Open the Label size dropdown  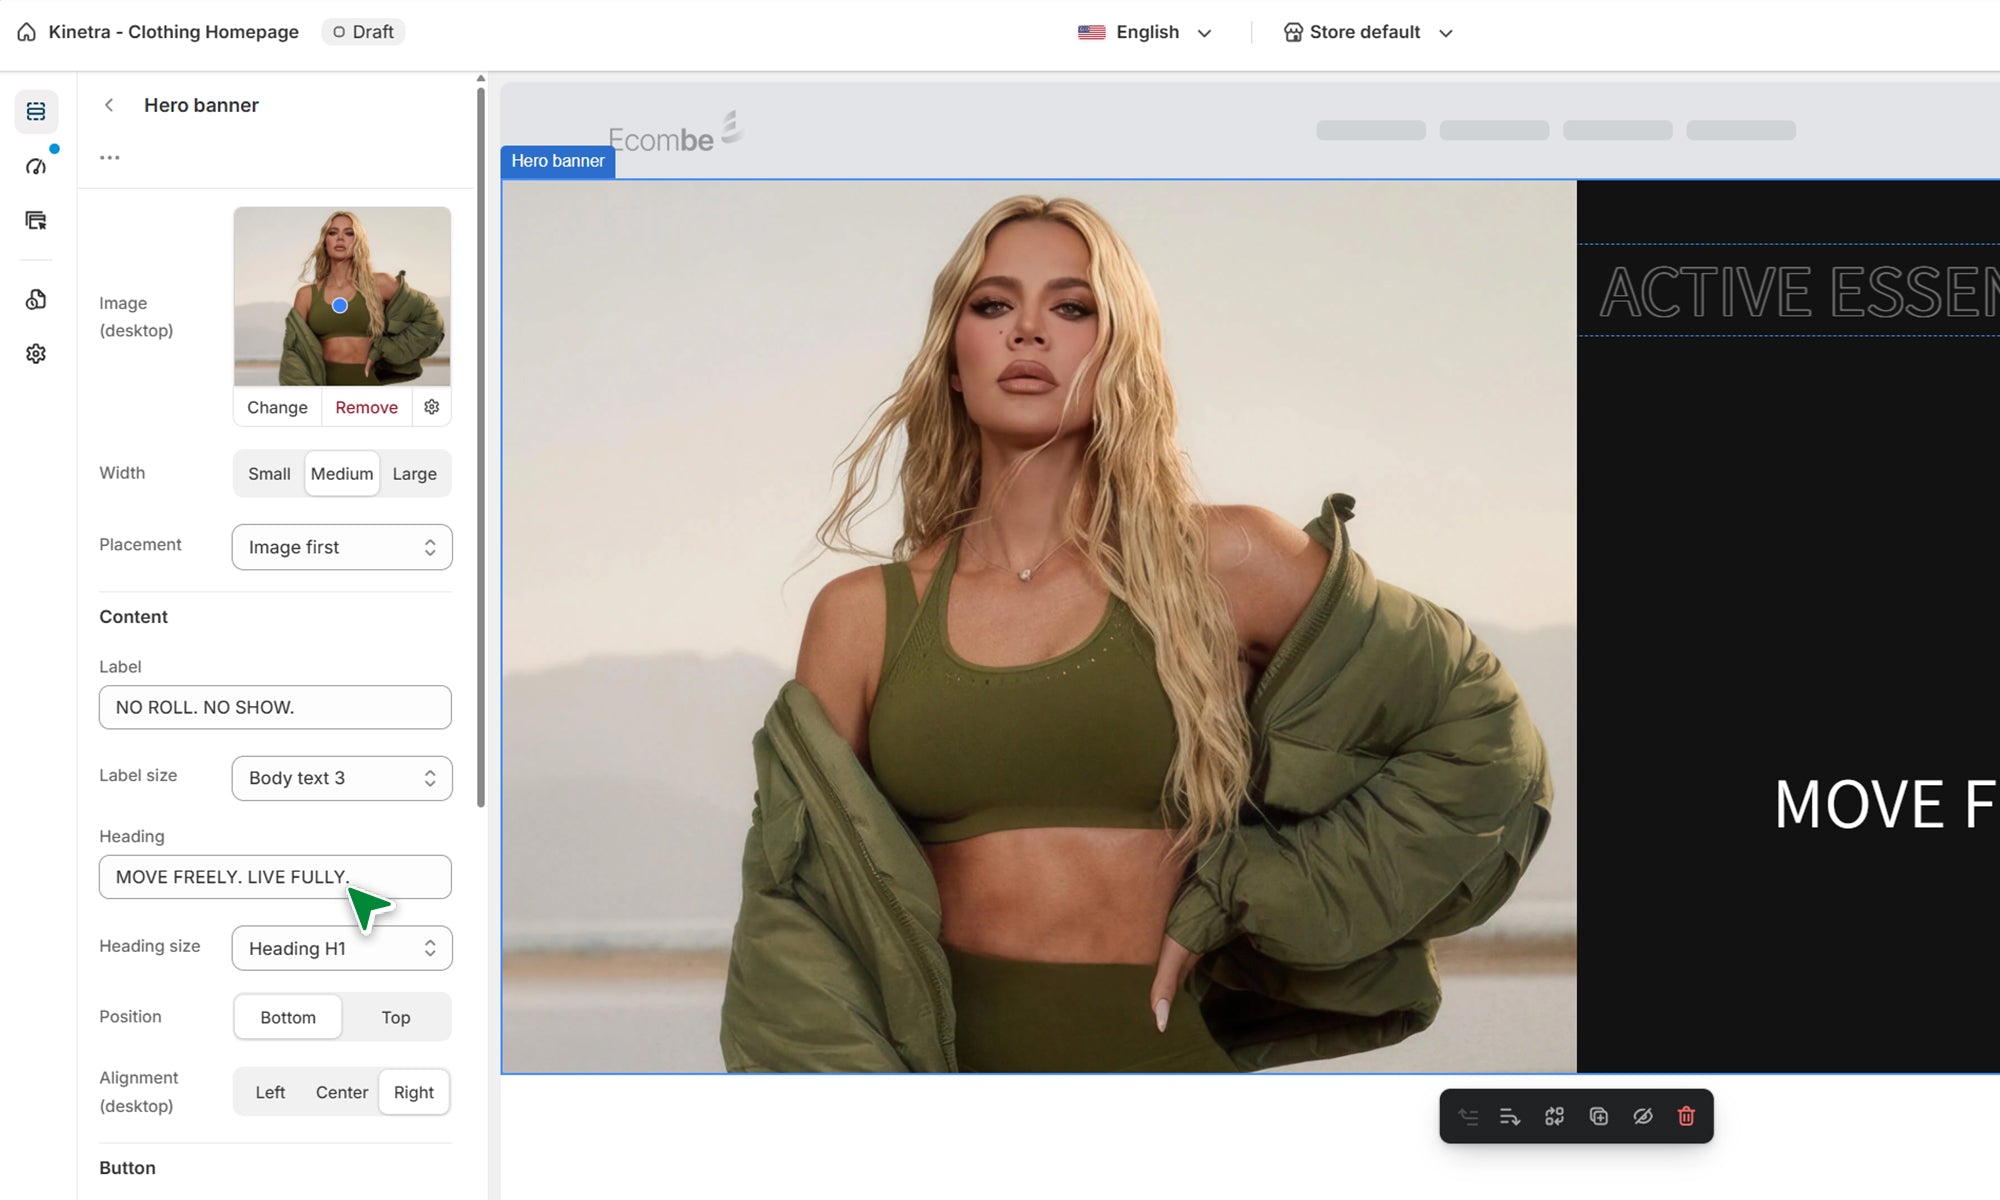[342, 778]
